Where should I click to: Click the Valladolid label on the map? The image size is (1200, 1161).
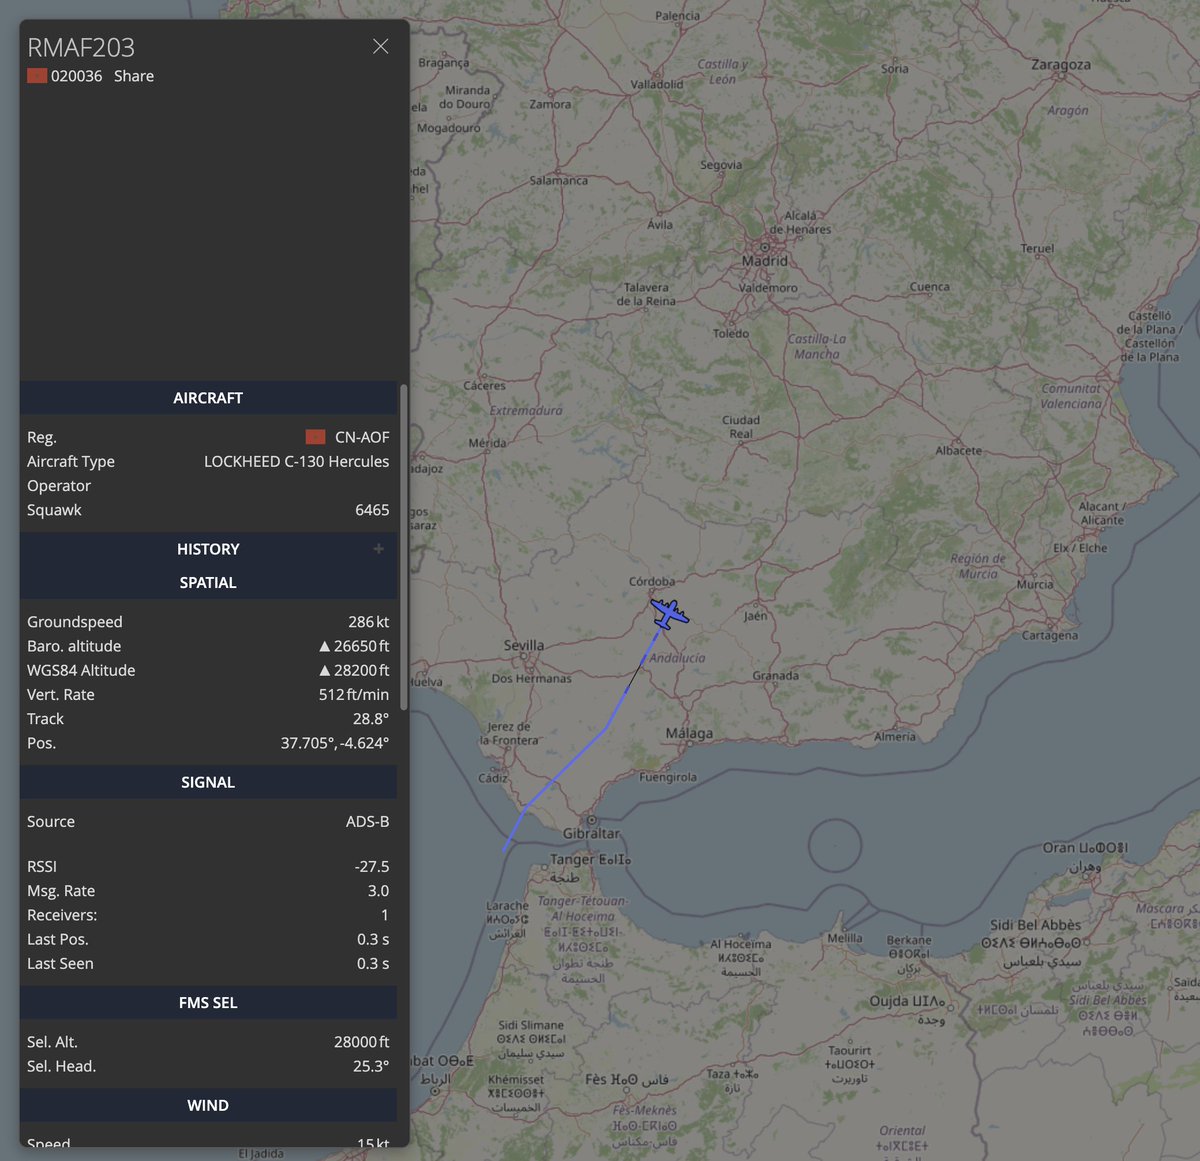point(657,84)
